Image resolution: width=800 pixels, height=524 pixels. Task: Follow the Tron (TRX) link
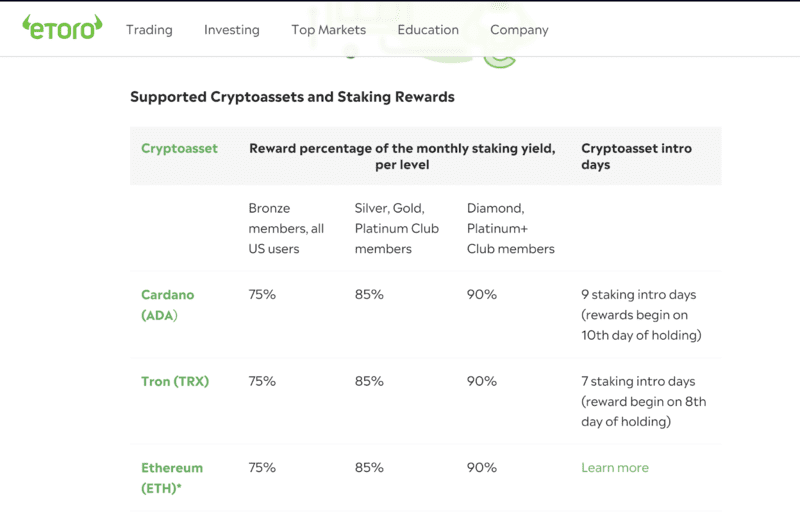[175, 381]
